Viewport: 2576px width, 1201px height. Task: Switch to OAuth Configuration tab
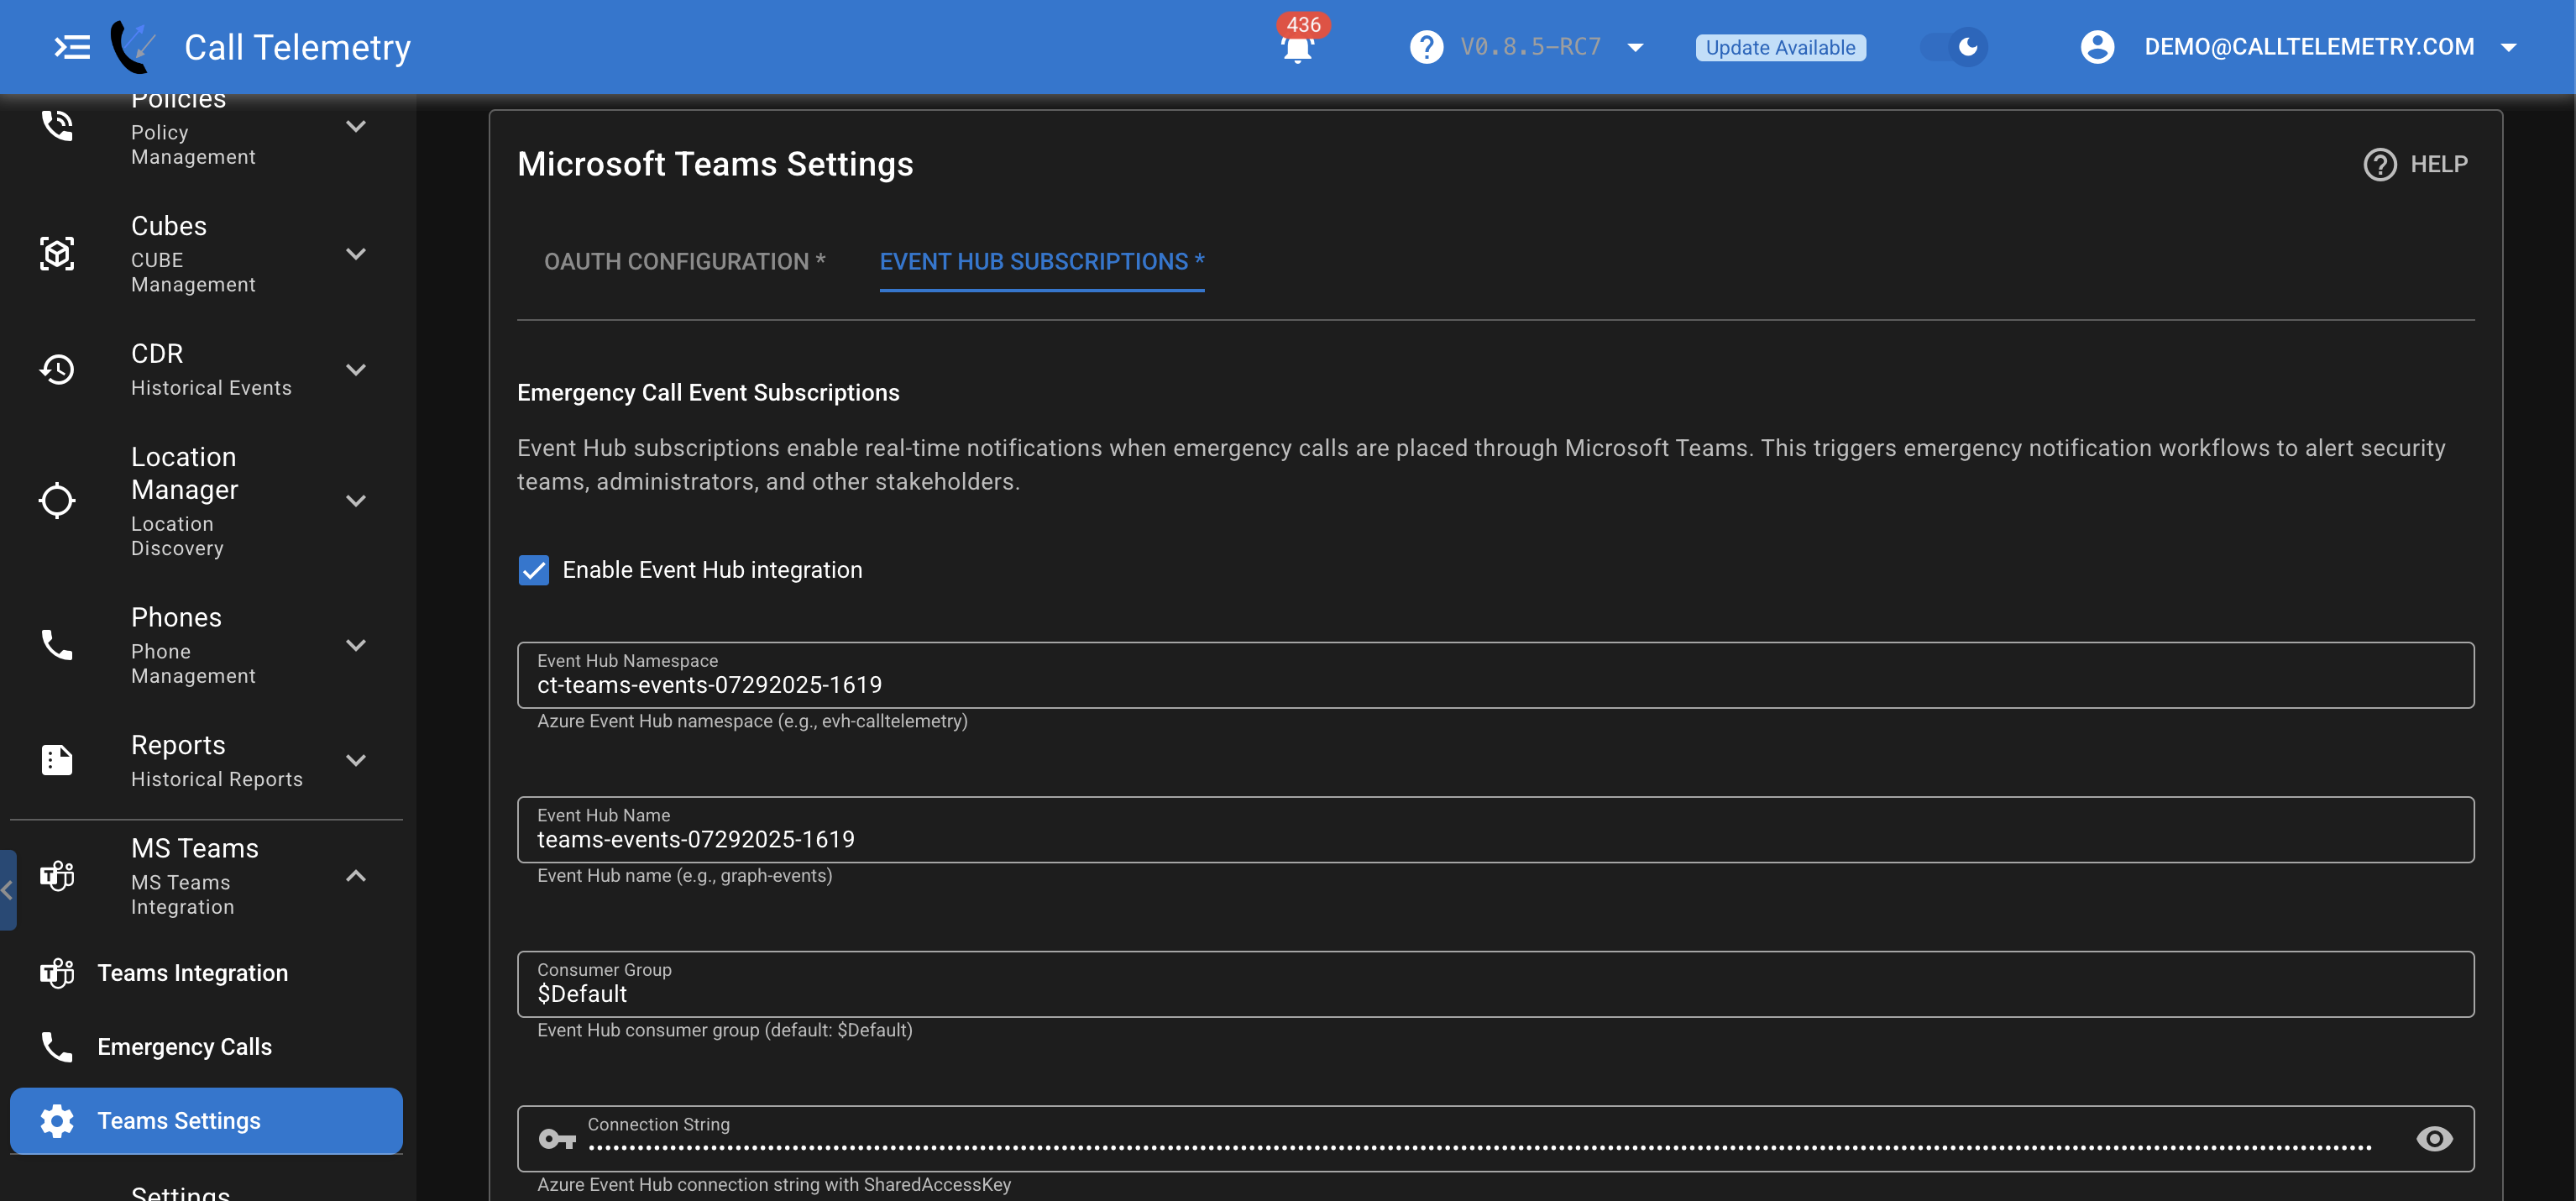point(685,262)
